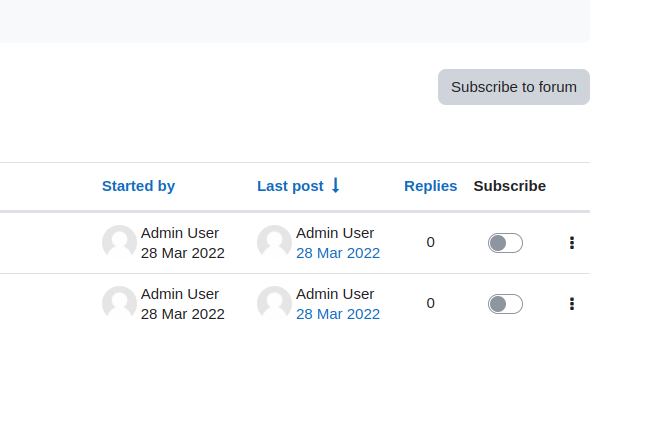Sort discussions by Last post header
The width and height of the screenshot is (653, 427).
tap(290, 186)
